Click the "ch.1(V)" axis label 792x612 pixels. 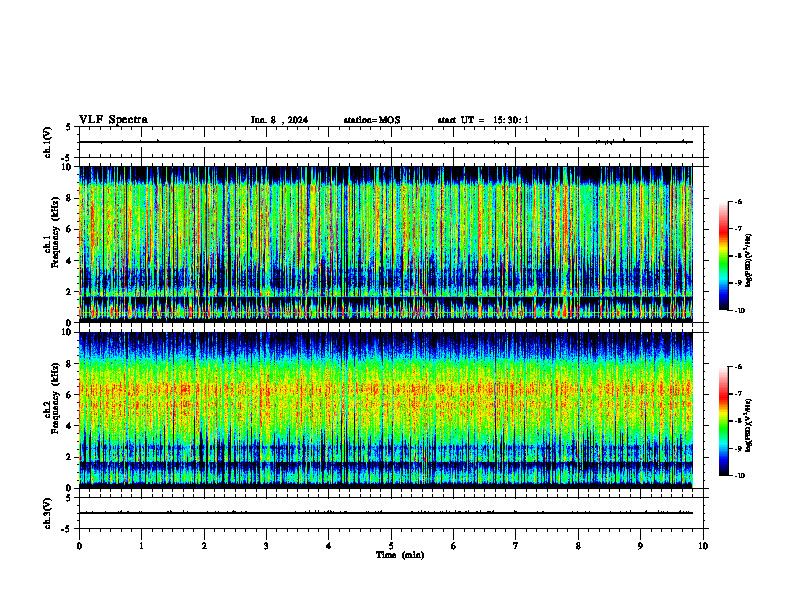coord(48,142)
